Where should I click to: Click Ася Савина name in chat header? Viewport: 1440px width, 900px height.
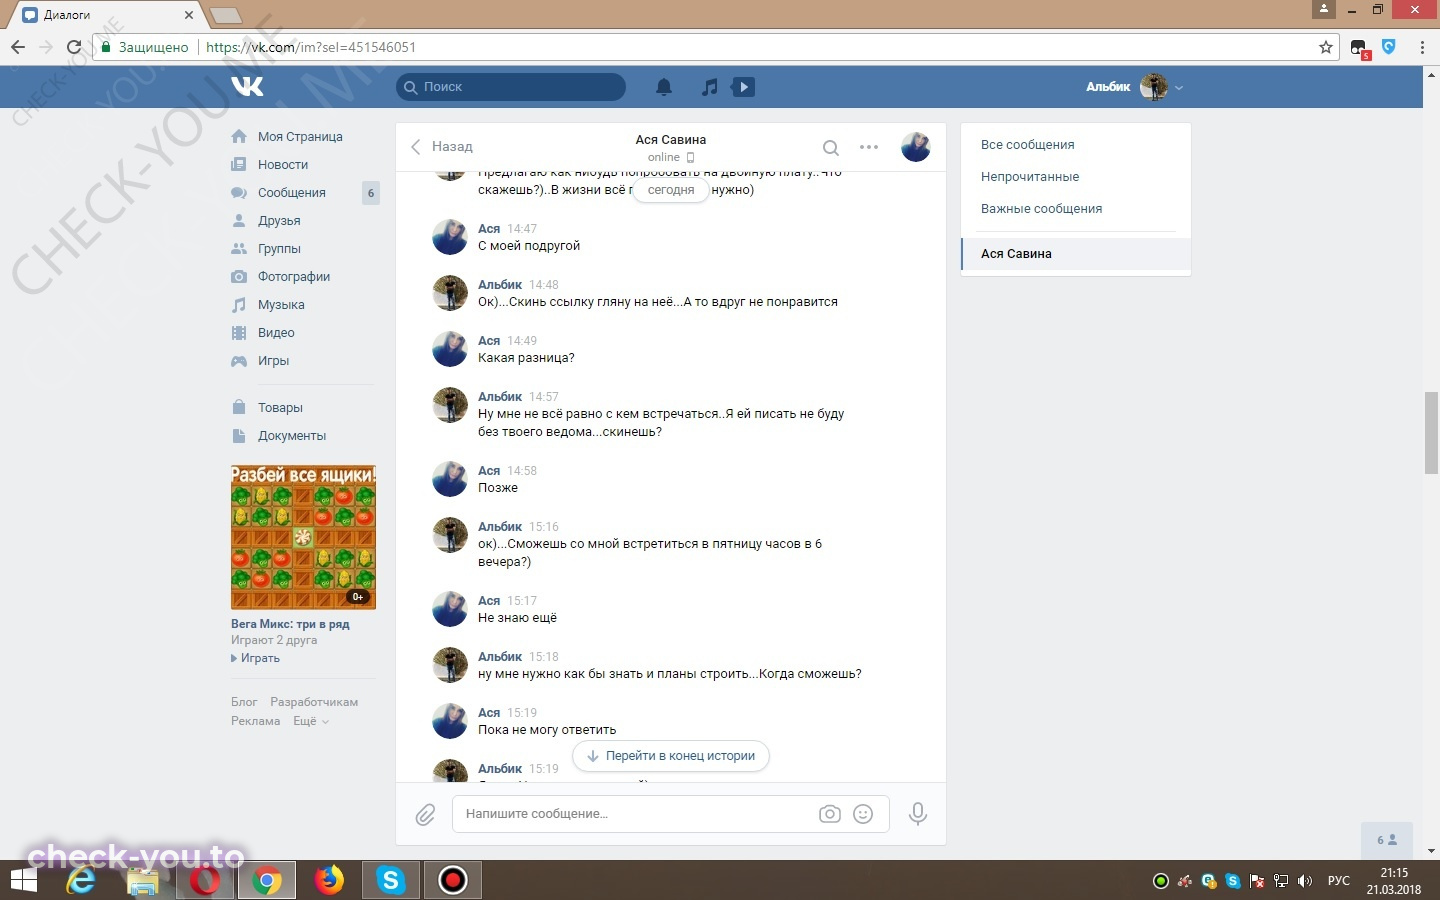[671, 140]
